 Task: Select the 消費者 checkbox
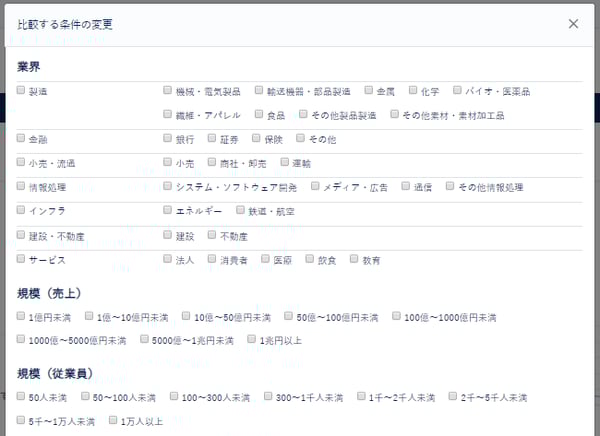pyautogui.click(x=212, y=259)
